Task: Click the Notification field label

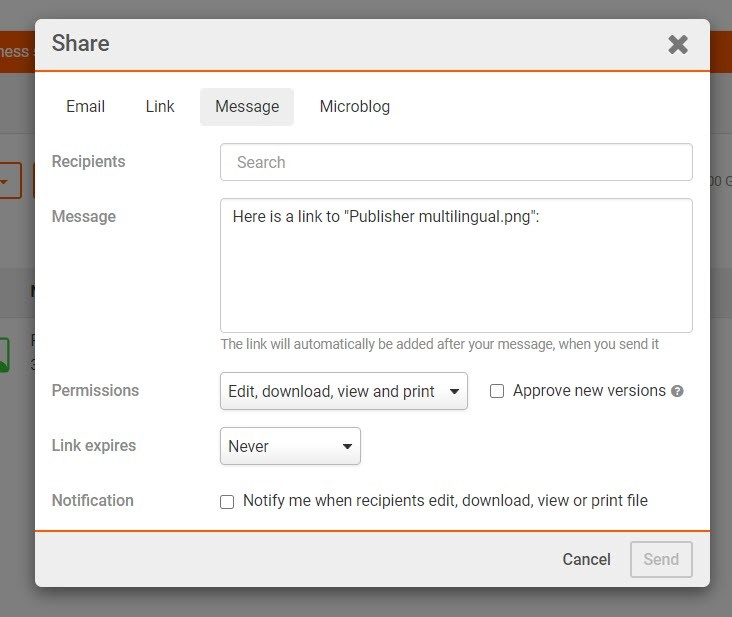Action: (x=93, y=500)
